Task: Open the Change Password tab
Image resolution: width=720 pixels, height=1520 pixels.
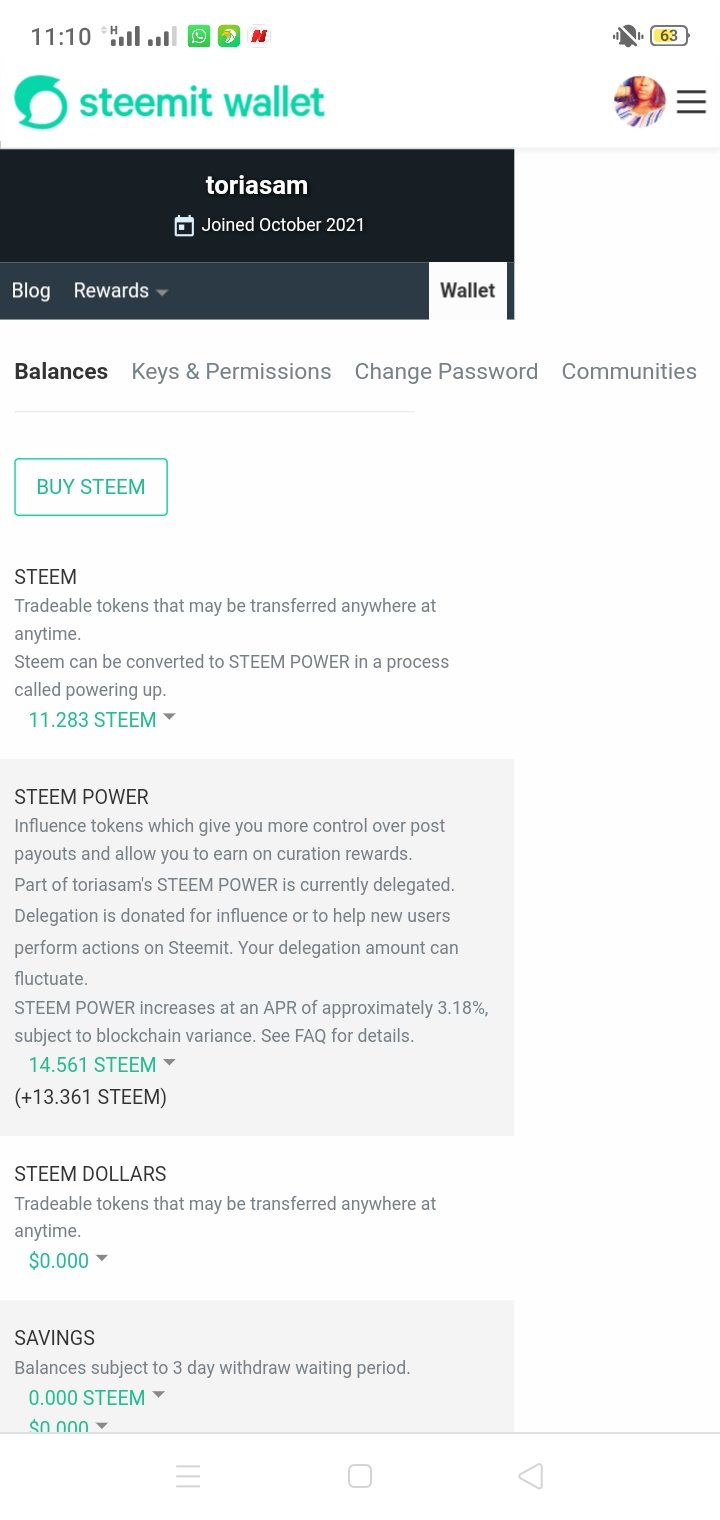Action: pos(446,371)
